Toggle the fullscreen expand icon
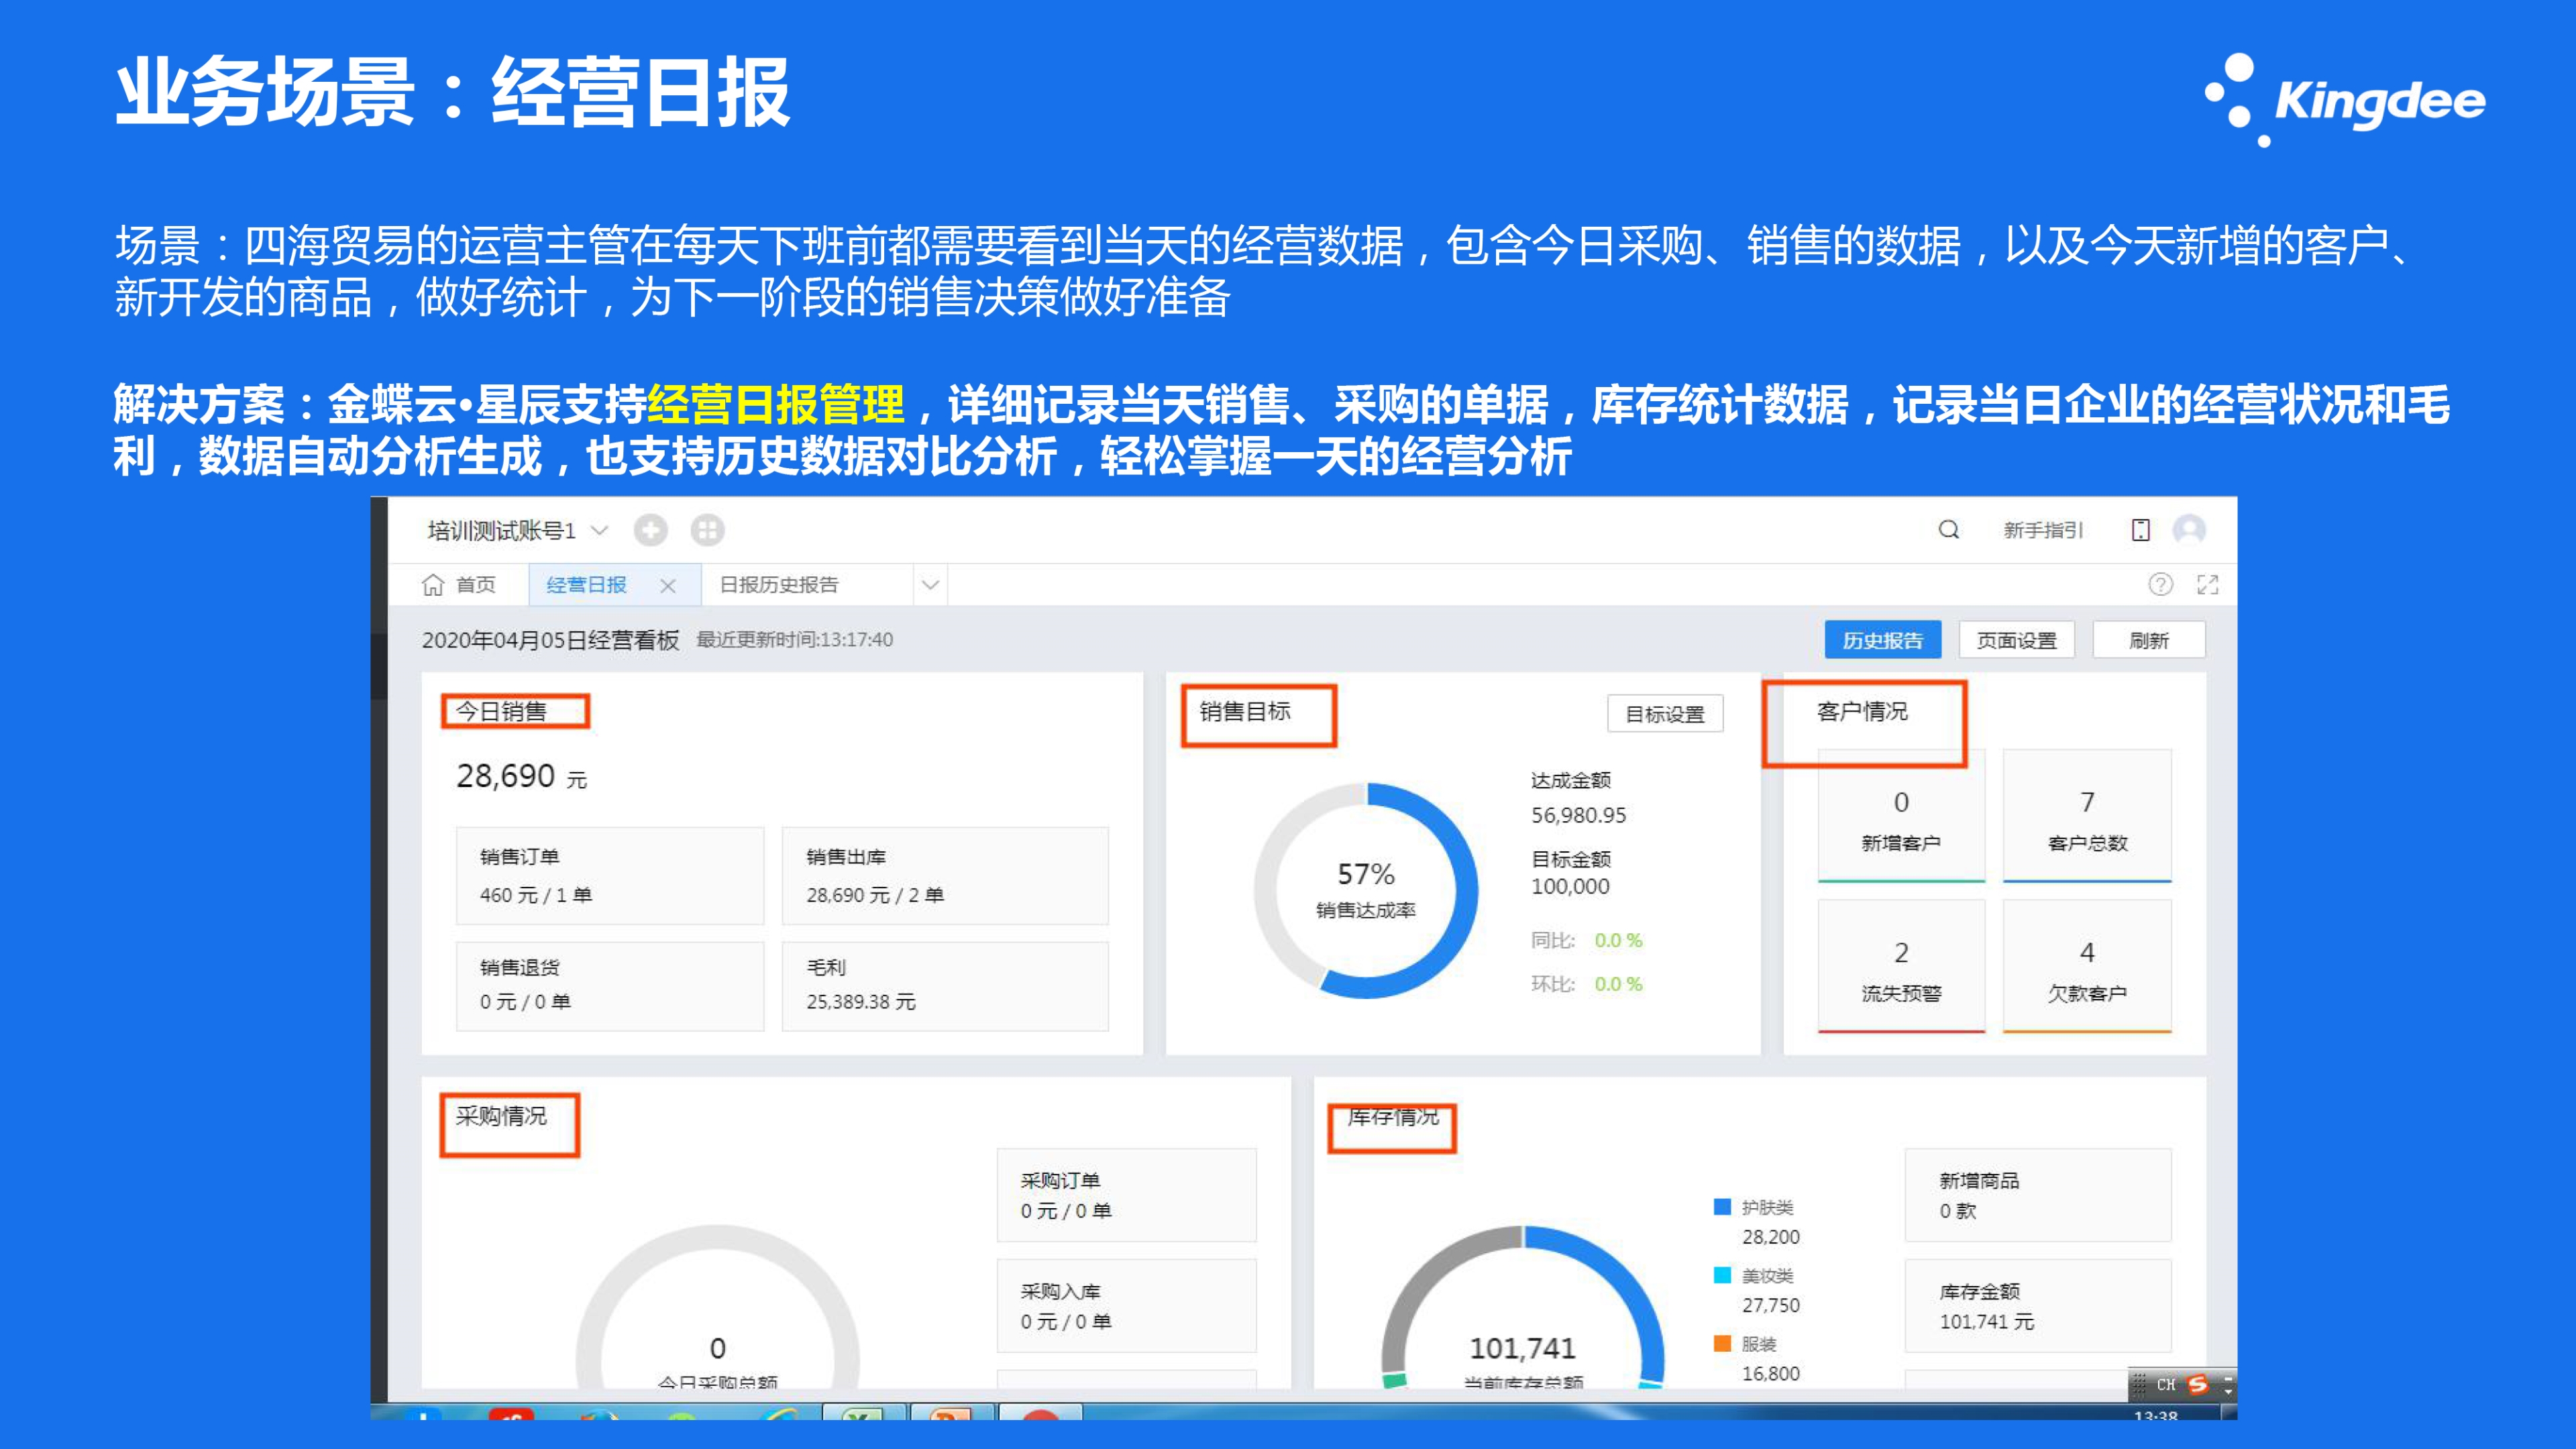The width and height of the screenshot is (2576, 1449). coord(2207,584)
